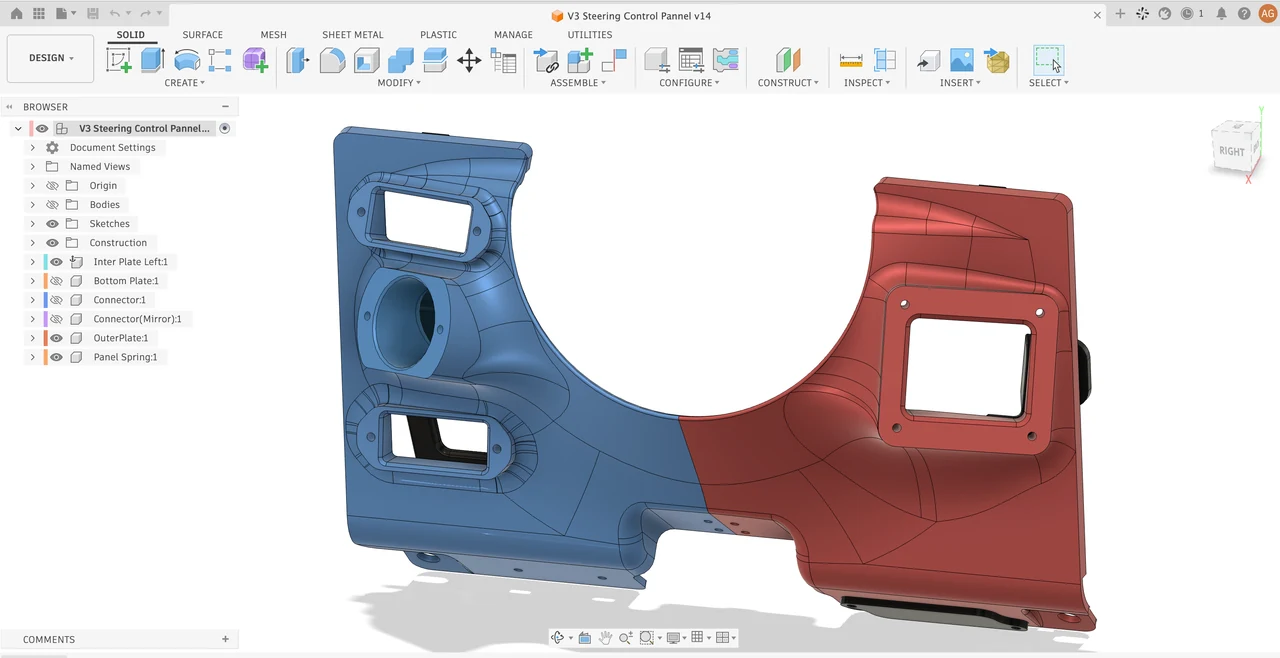The width and height of the screenshot is (1280, 658).
Task: Select the Shell tool icon
Action: point(366,60)
